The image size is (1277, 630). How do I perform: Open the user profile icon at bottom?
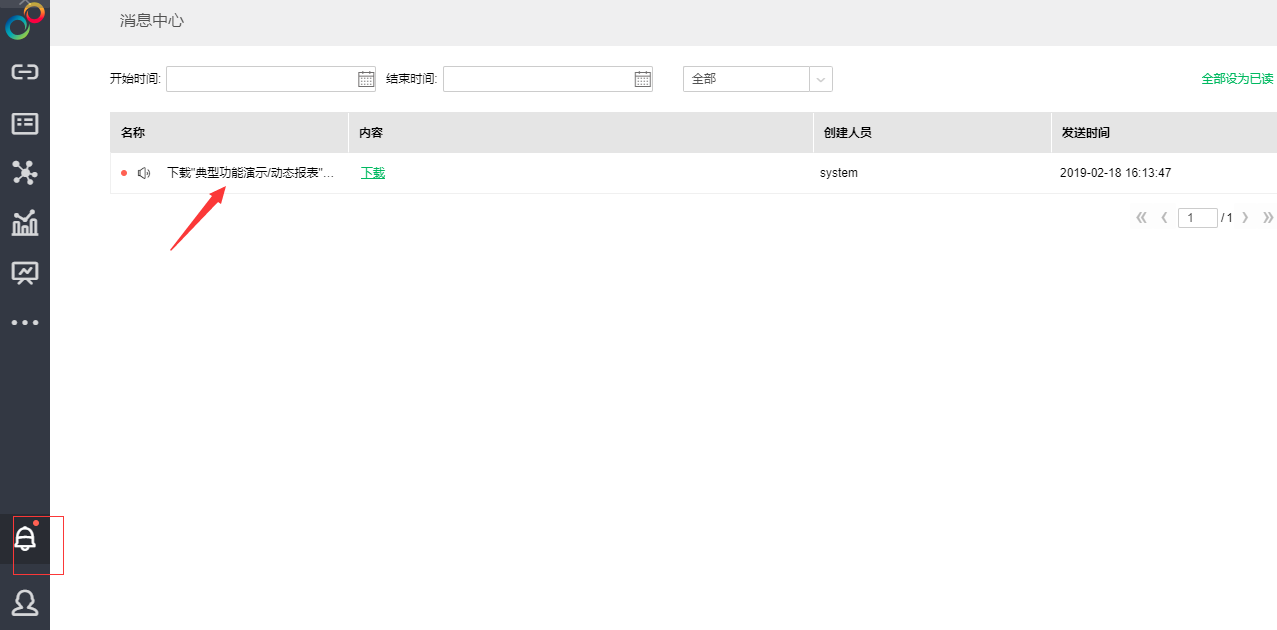pyautogui.click(x=25, y=603)
